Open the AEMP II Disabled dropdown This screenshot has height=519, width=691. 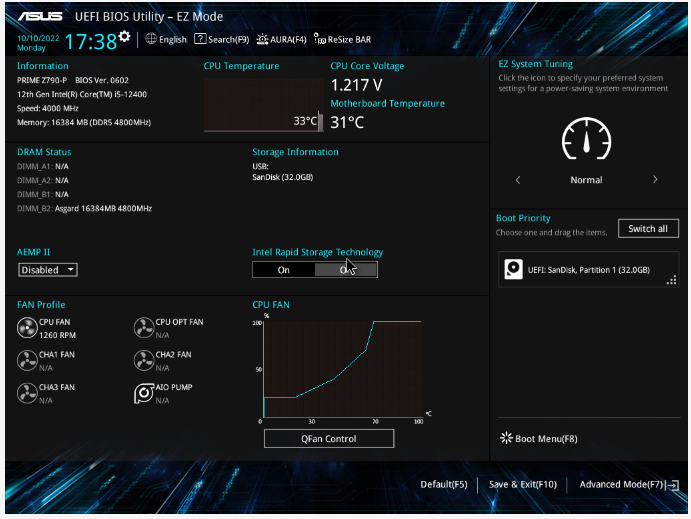pyautogui.click(x=48, y=270)
